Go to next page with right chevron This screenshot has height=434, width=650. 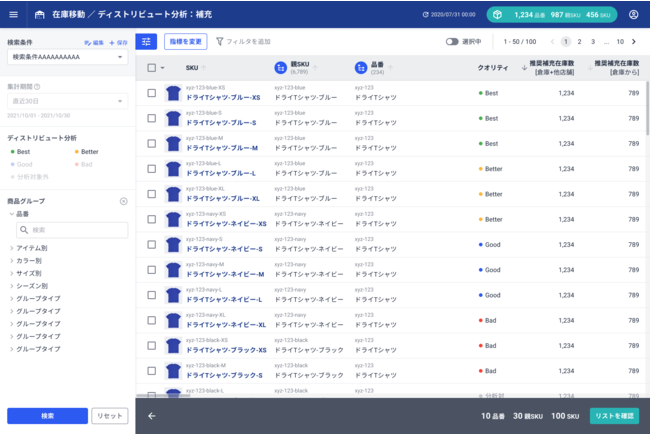[x=633, y=42]
